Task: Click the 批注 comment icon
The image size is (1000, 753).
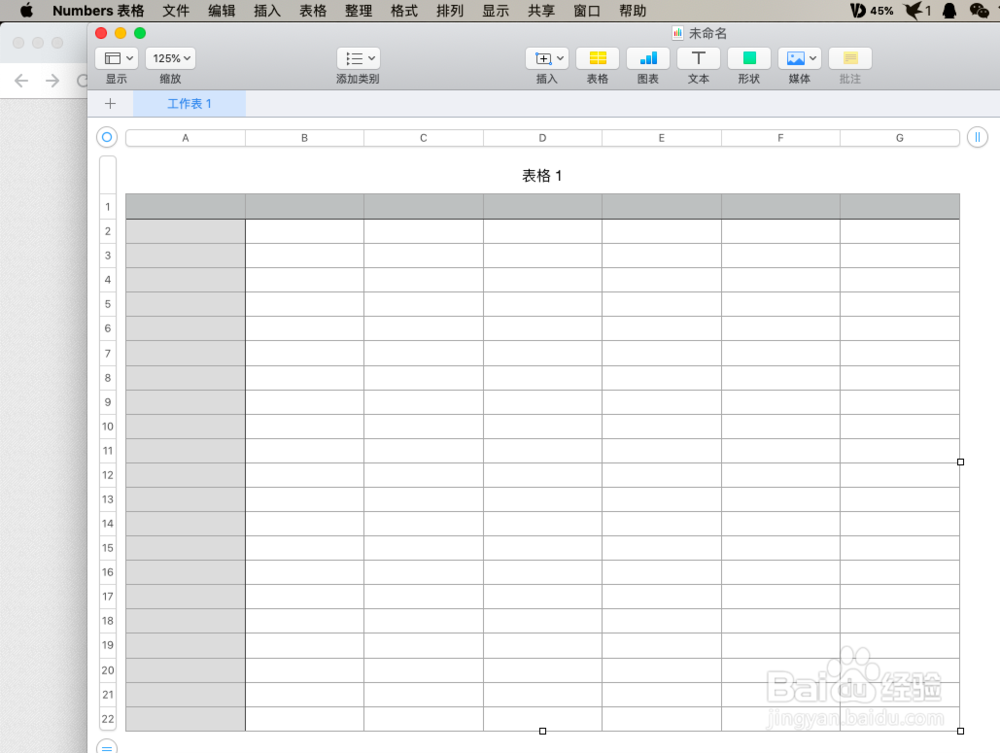Action: [x=850, y=58]
